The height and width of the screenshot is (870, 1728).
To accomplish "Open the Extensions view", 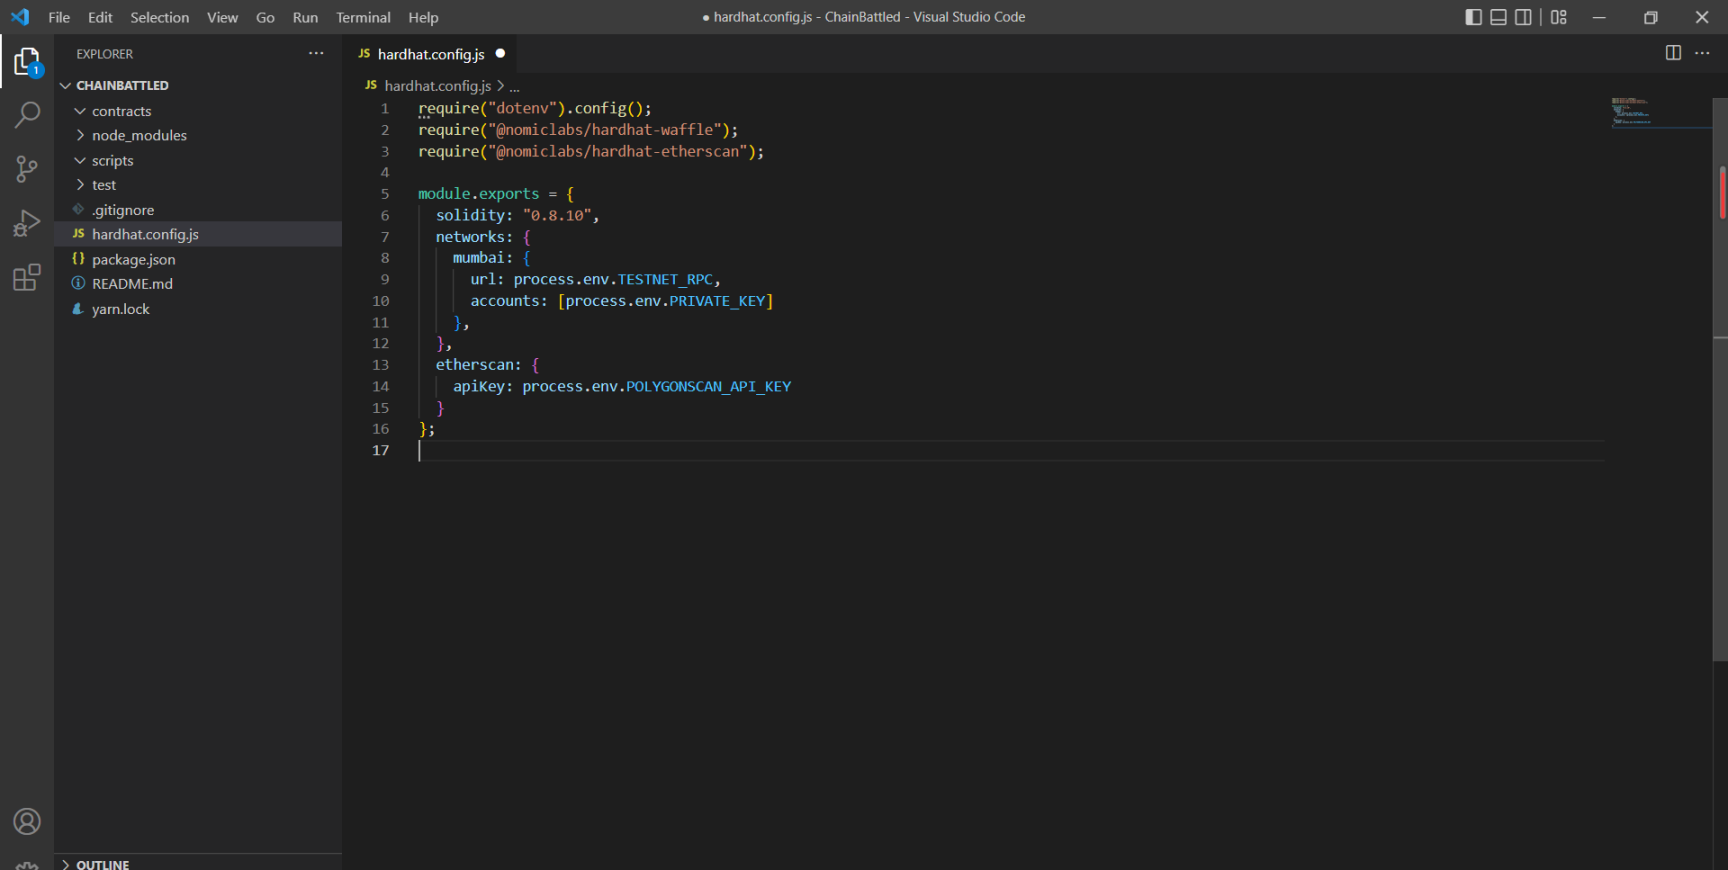I will [x=27, y=277].
